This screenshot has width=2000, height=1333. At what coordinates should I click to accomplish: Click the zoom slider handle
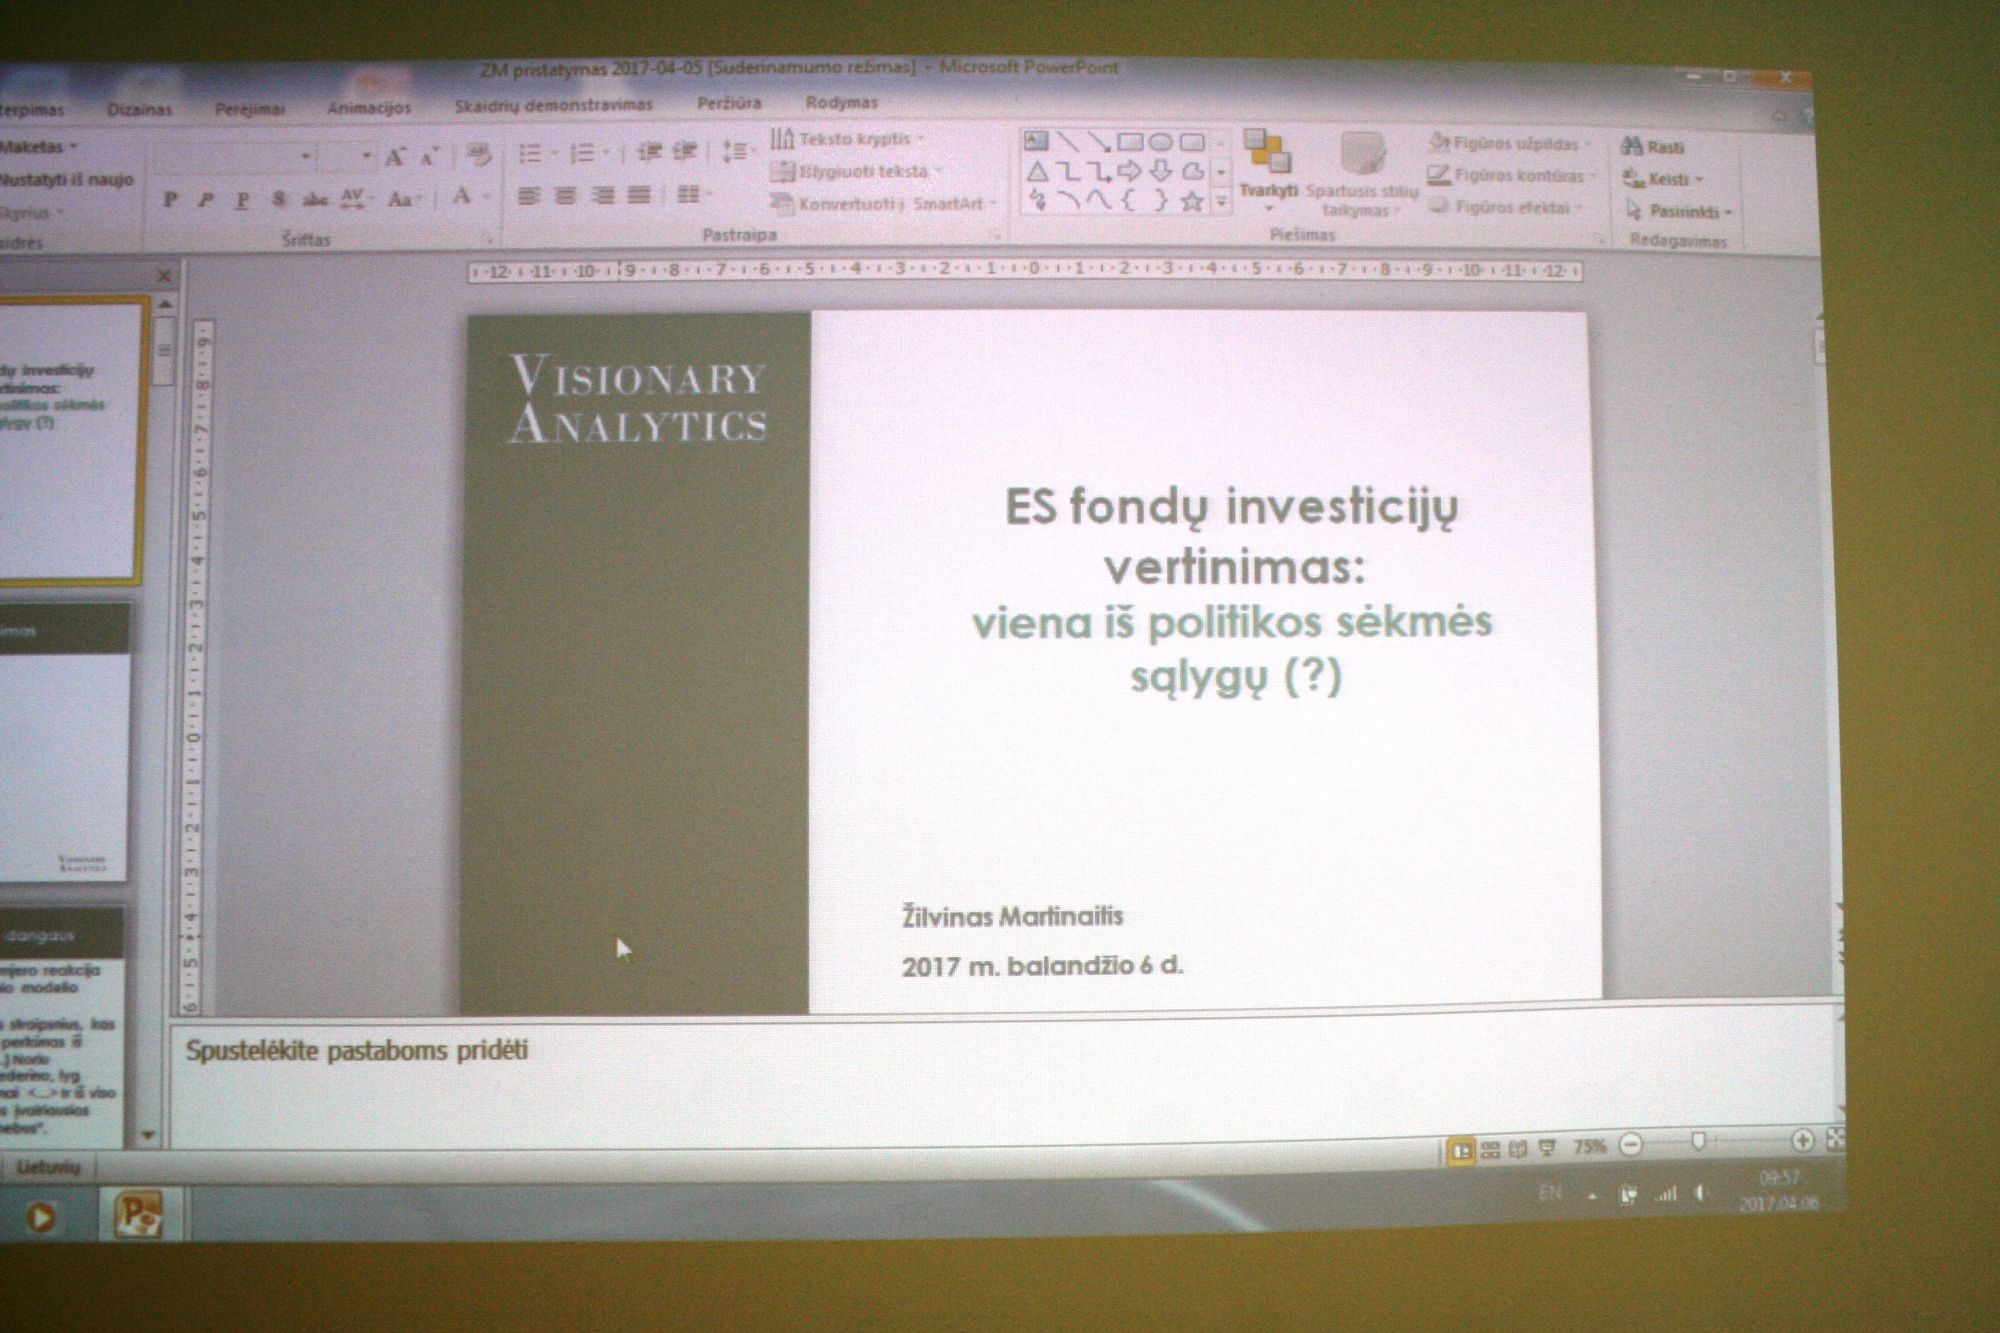pos(1697,1142)
